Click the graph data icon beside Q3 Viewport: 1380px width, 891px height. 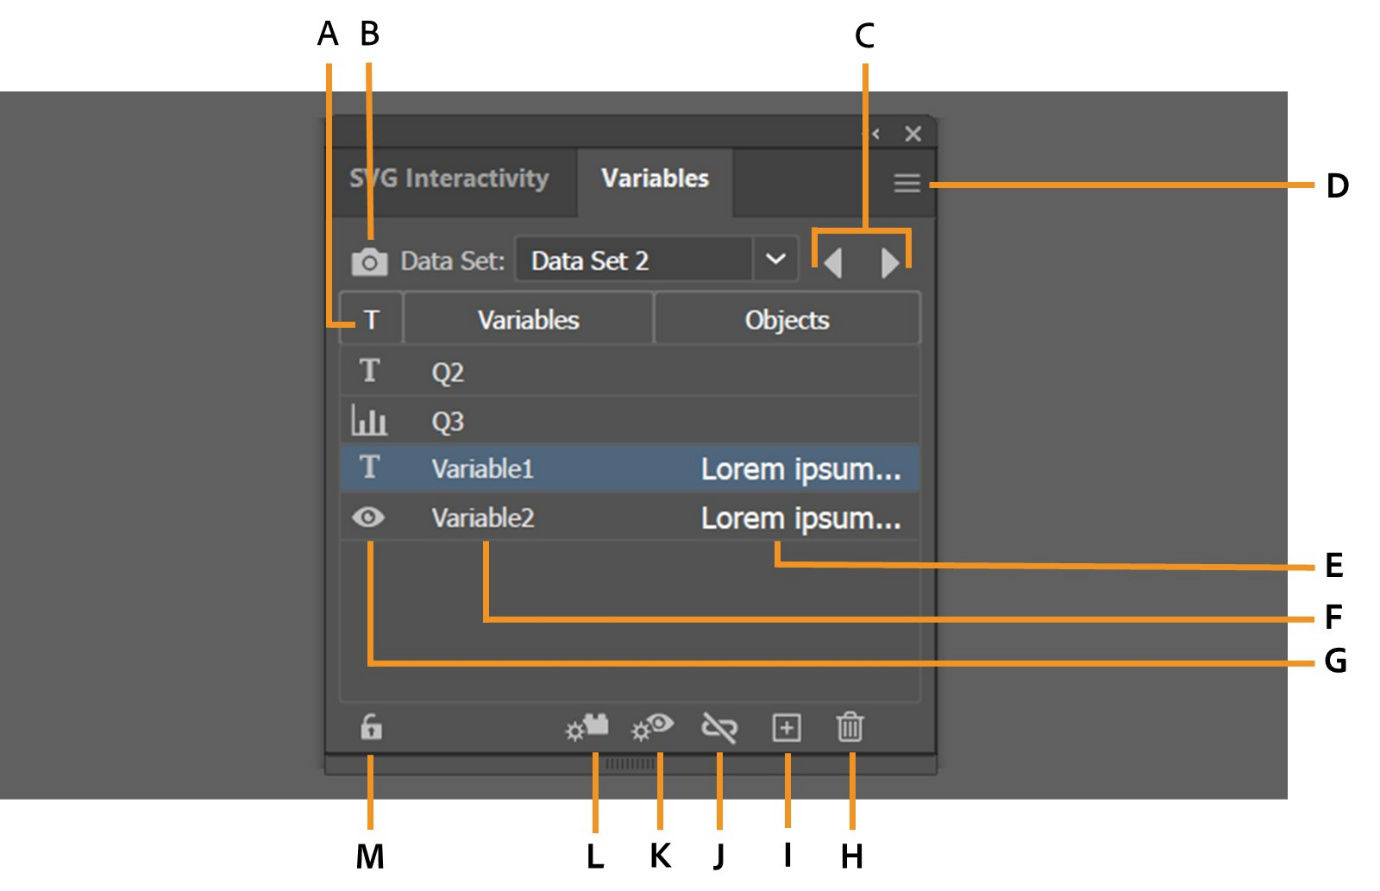(x=369, y=421)
